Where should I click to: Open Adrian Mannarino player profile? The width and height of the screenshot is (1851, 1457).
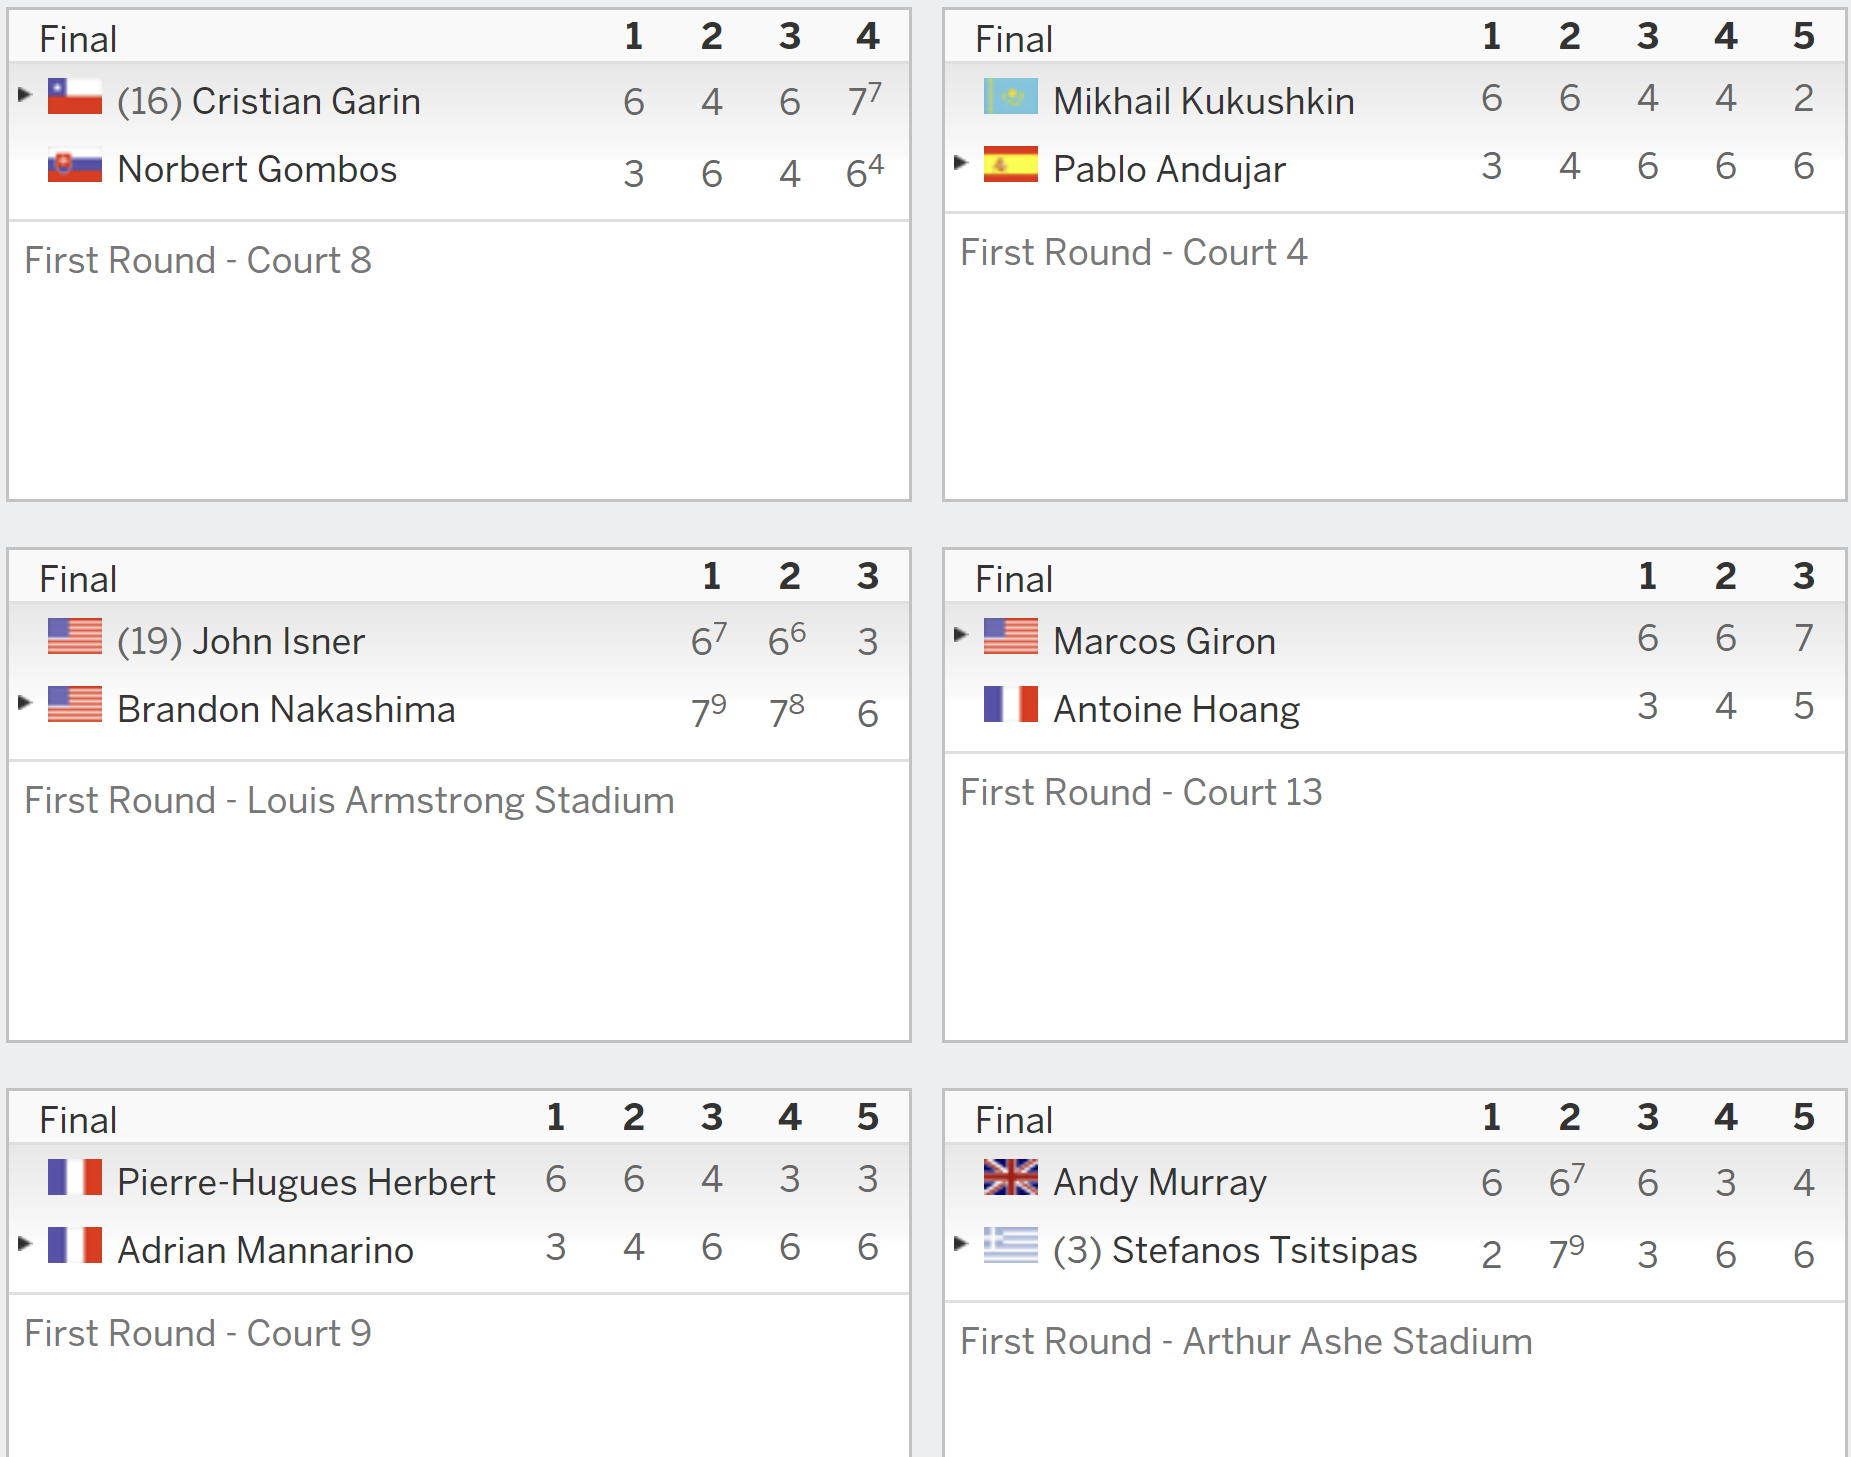(x=265, y=1250)
